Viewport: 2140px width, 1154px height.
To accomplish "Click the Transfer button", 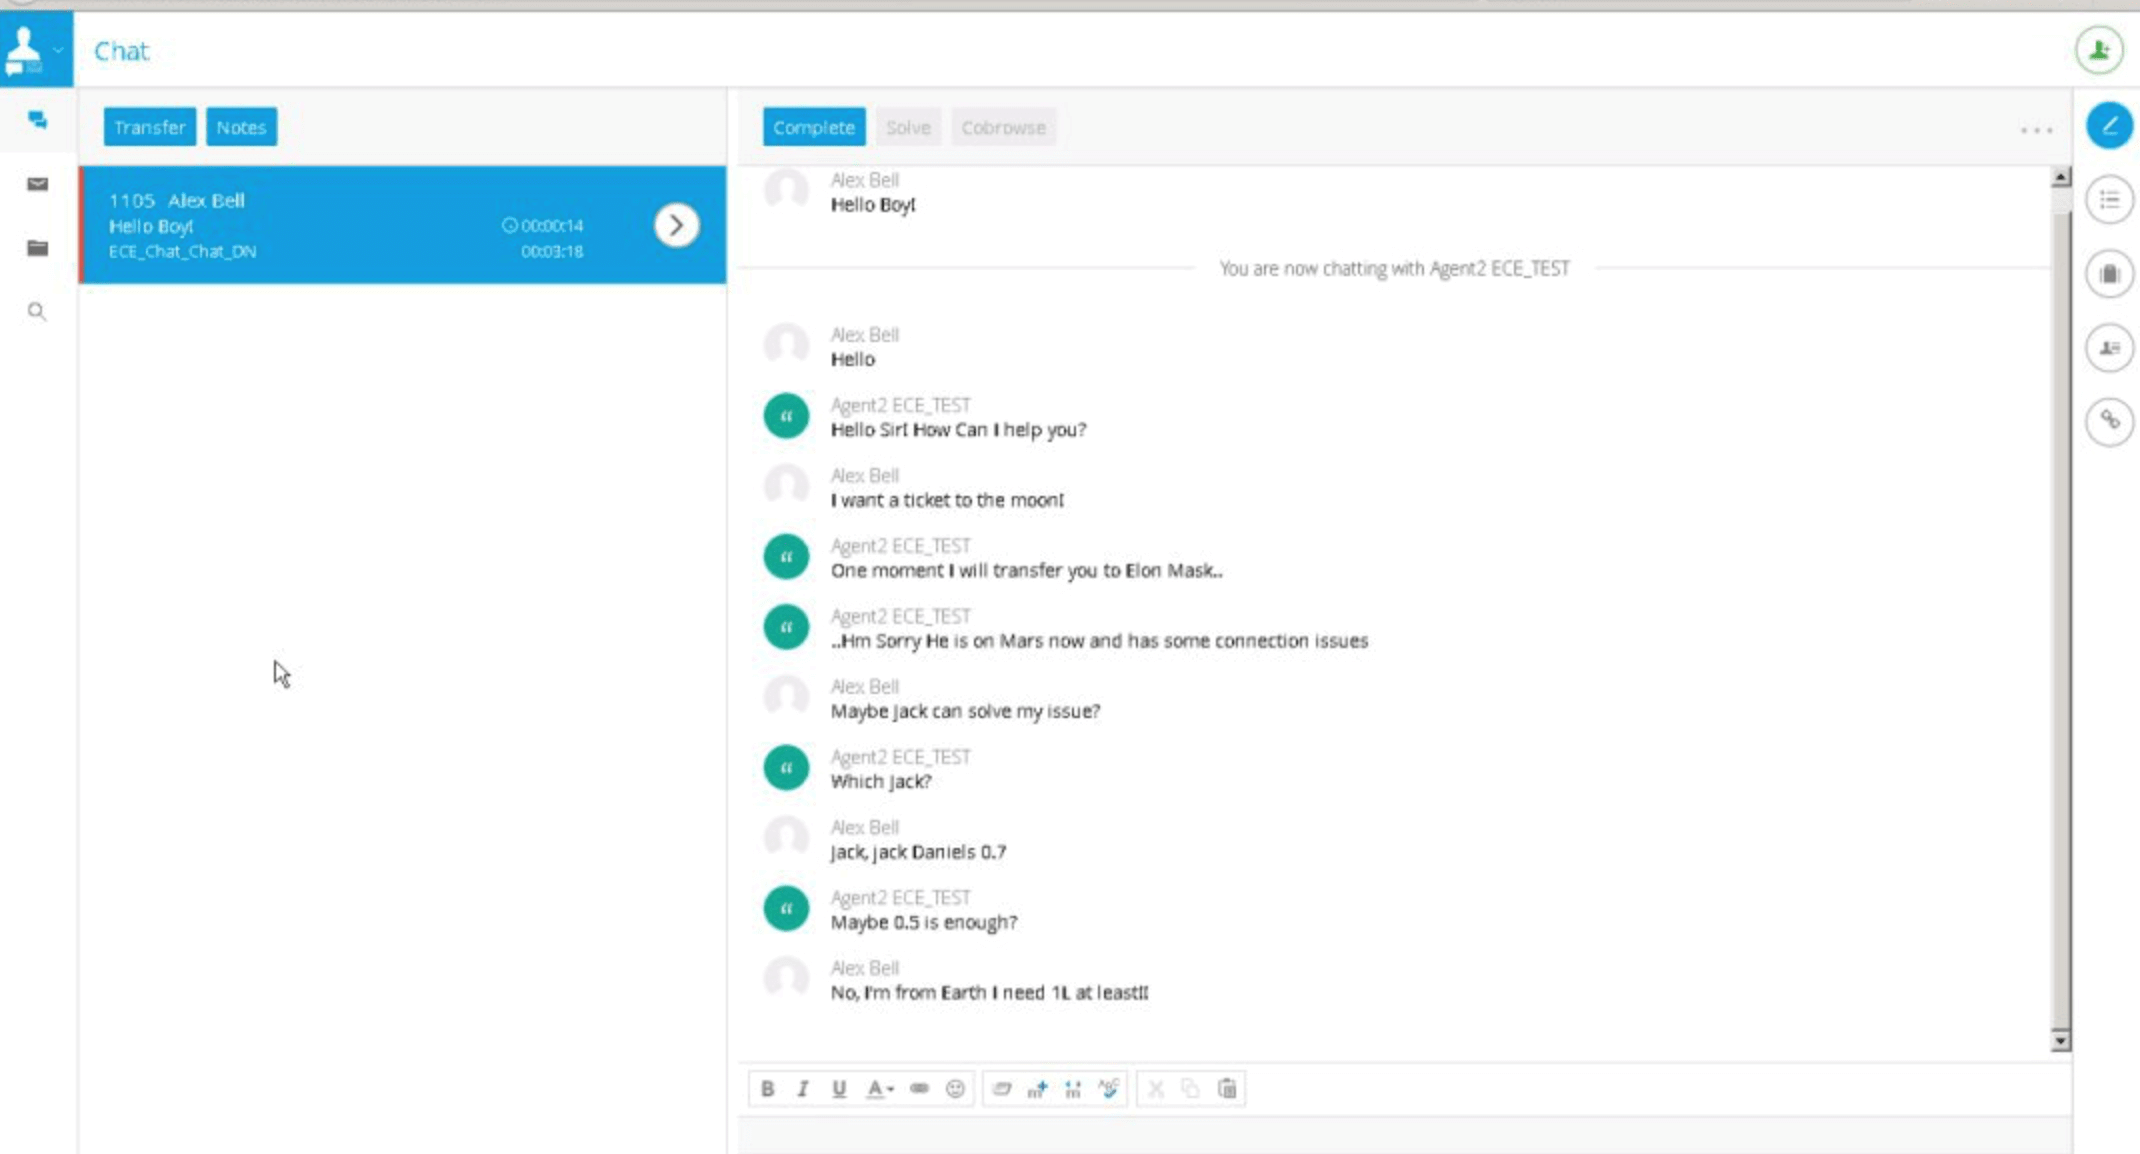I will [x=150, y=127].
